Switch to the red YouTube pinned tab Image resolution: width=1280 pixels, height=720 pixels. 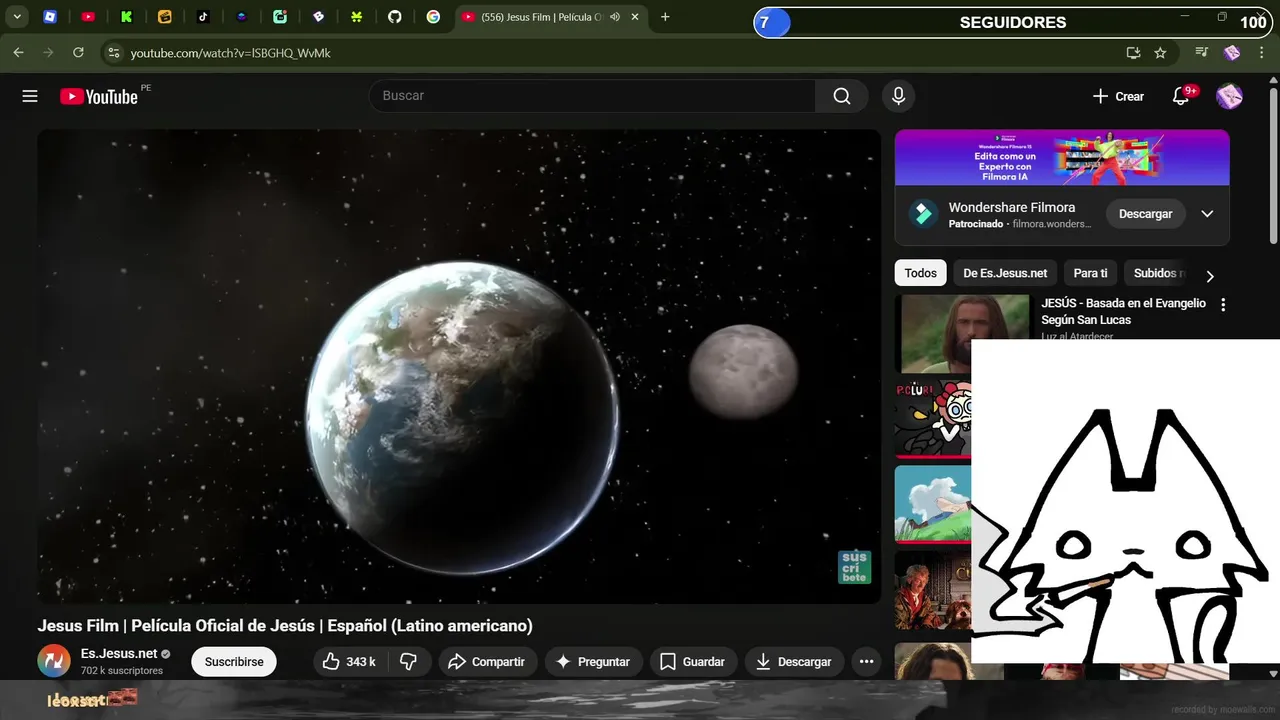pos(88,17)
